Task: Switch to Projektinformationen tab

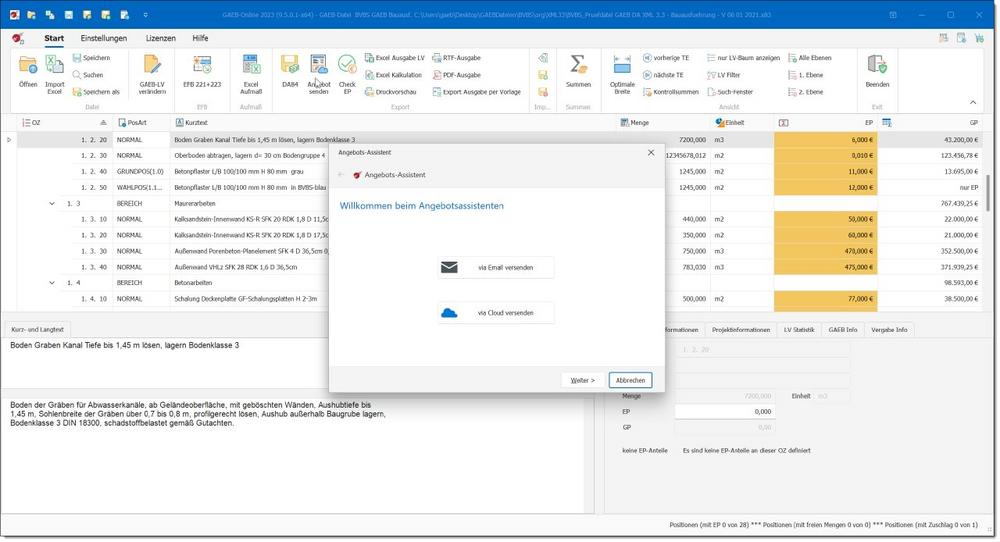Action: [740, 330]
